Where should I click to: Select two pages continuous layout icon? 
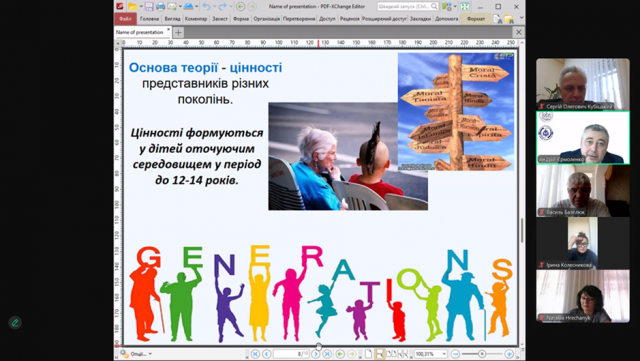tap(402, 354)
